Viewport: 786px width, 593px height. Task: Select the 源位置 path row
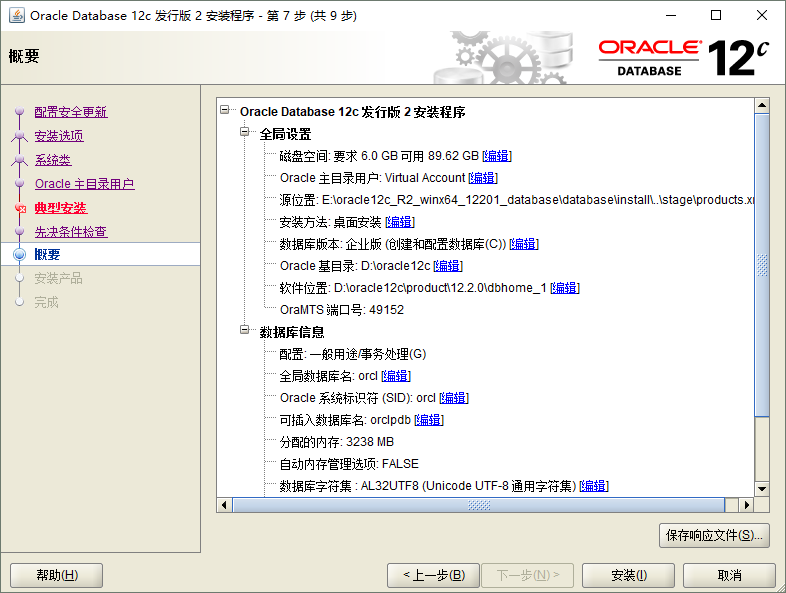tap(517, 200)
